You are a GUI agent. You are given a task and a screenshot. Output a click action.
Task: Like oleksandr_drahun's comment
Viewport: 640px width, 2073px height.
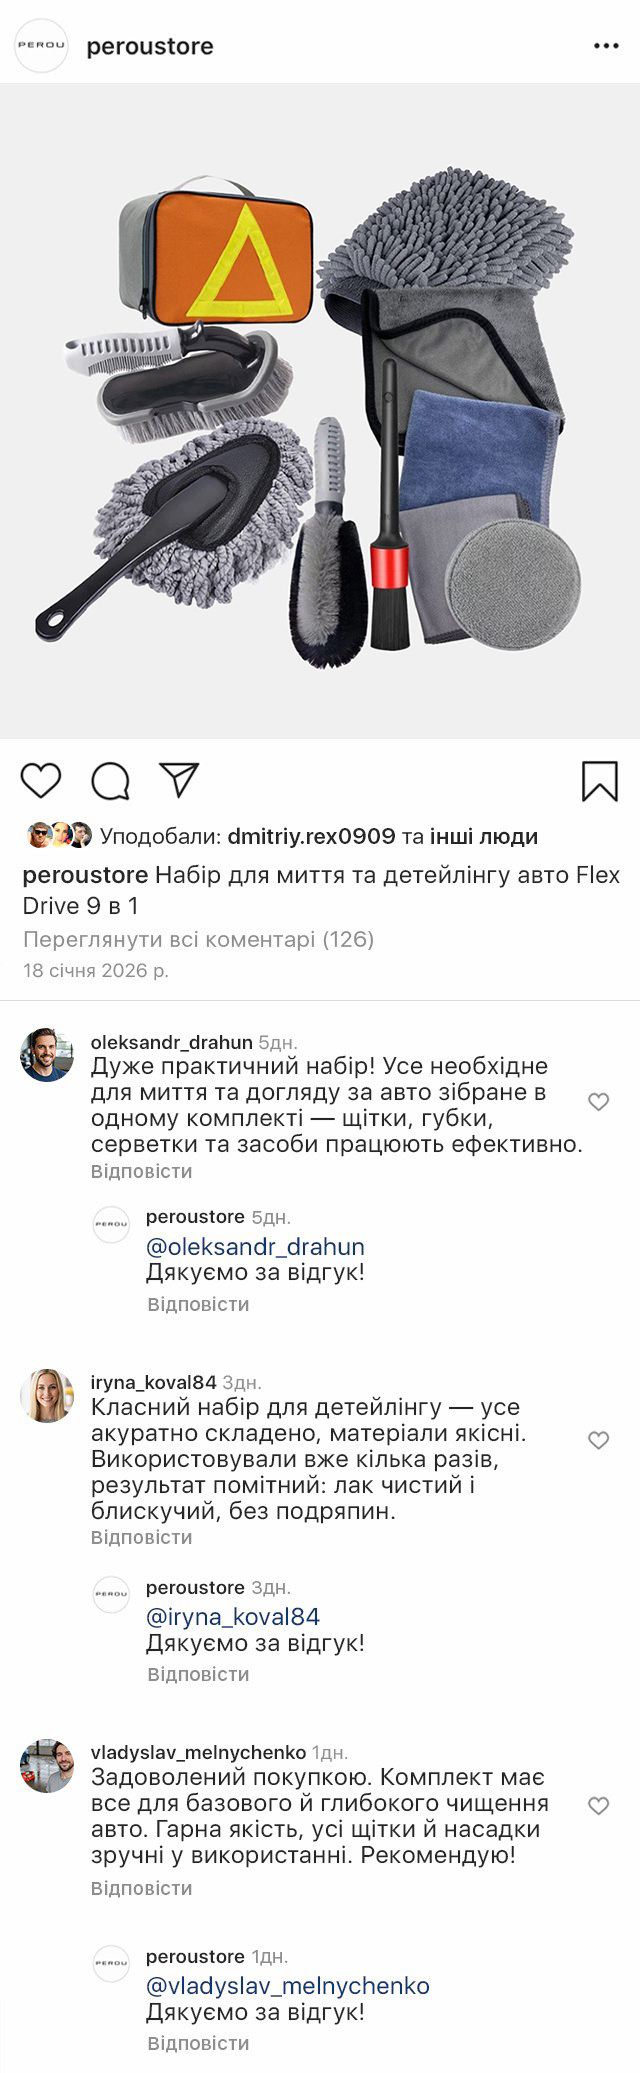point(598,1102)
